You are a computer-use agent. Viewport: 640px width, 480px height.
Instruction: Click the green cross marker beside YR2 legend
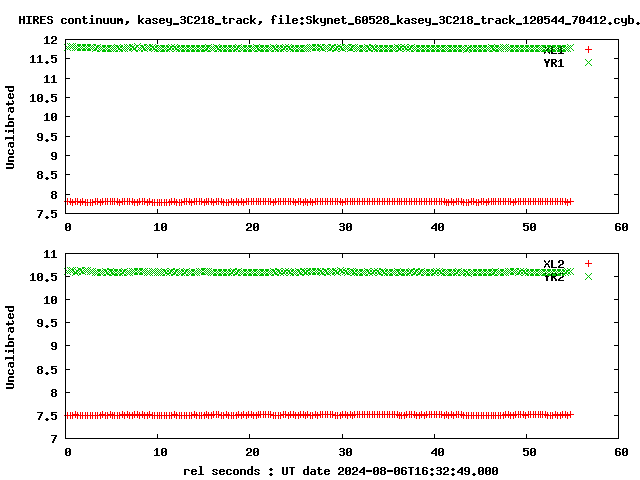(588, 277)
